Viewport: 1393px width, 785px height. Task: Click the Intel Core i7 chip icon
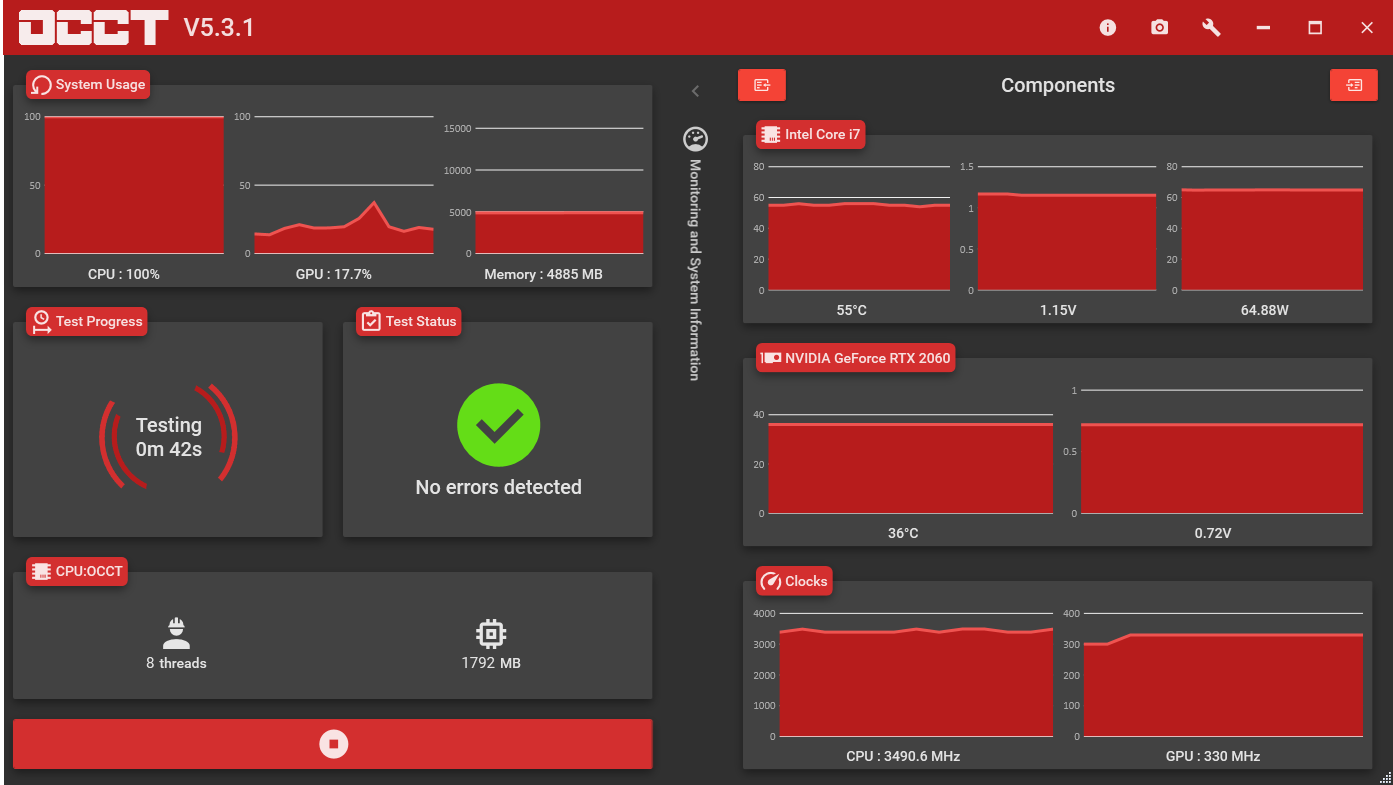[x=771, y=134]
